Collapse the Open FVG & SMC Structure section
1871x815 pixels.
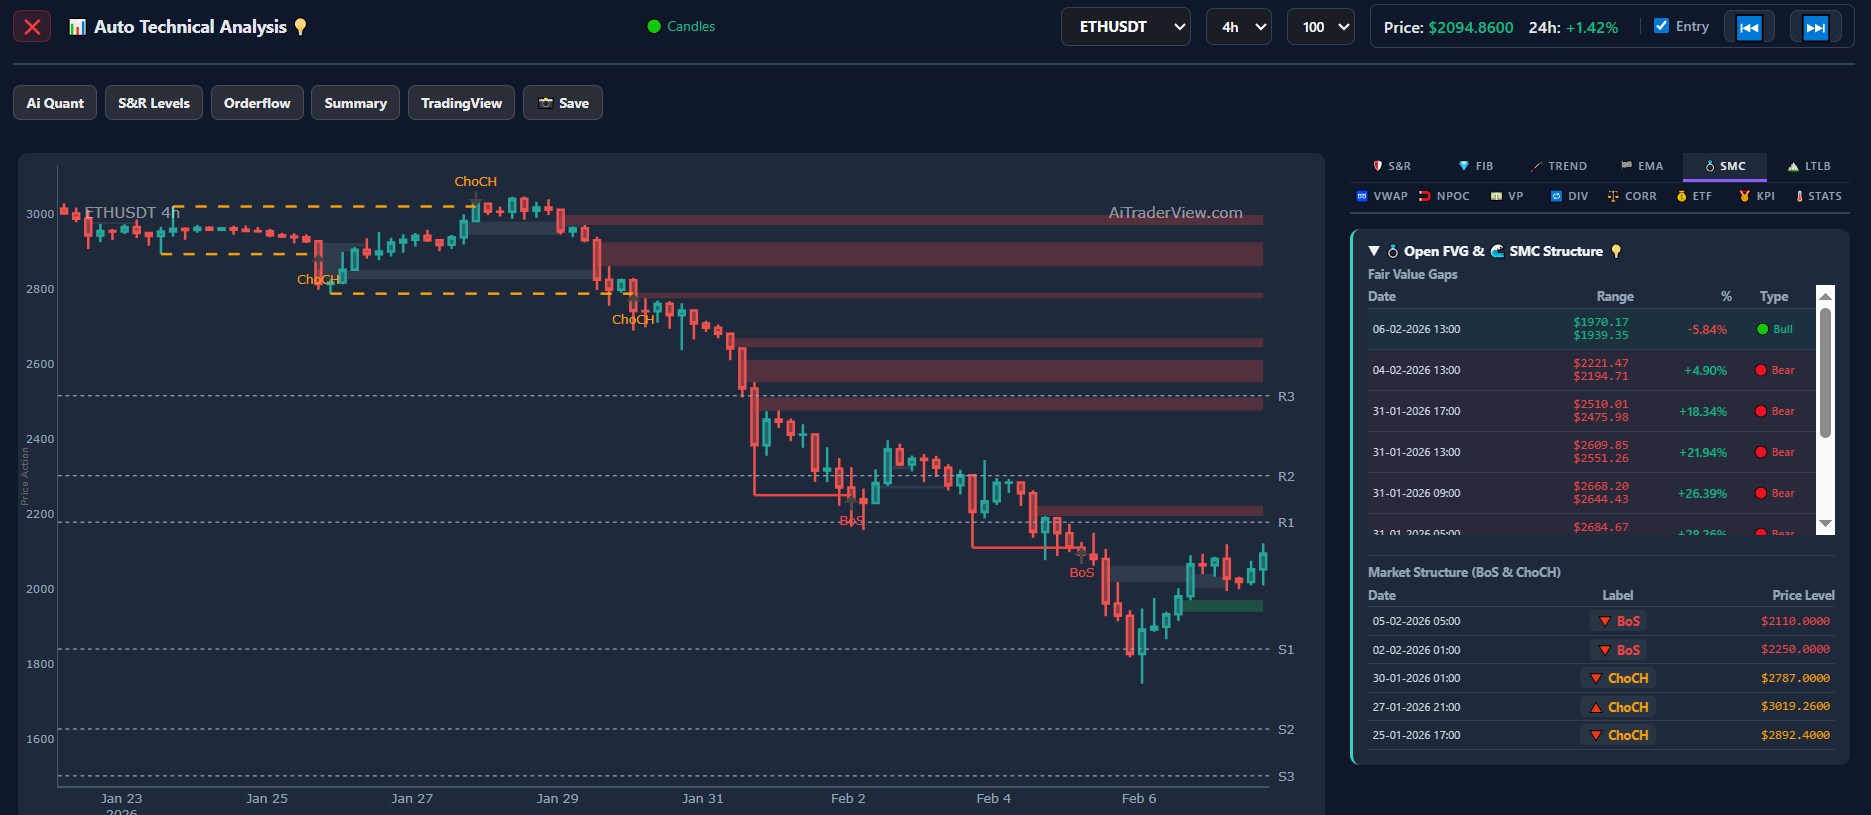[x=1374, y=251]
